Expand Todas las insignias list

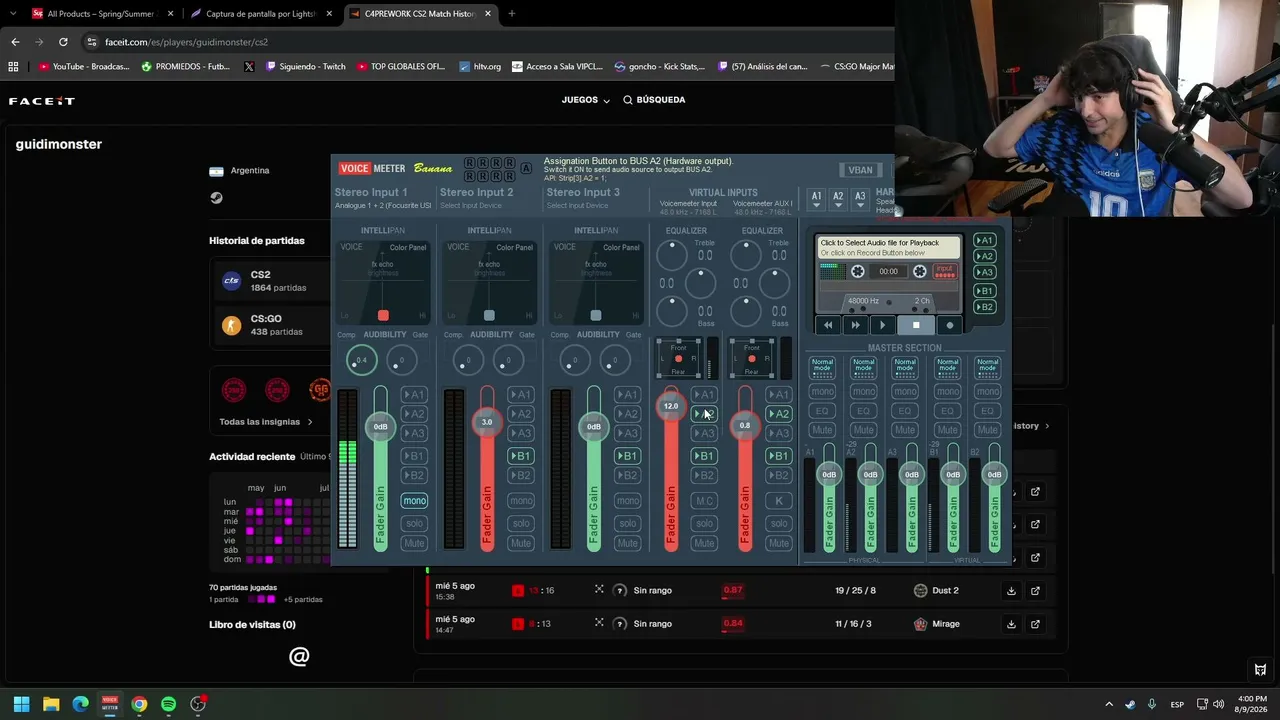coord(266,422)
